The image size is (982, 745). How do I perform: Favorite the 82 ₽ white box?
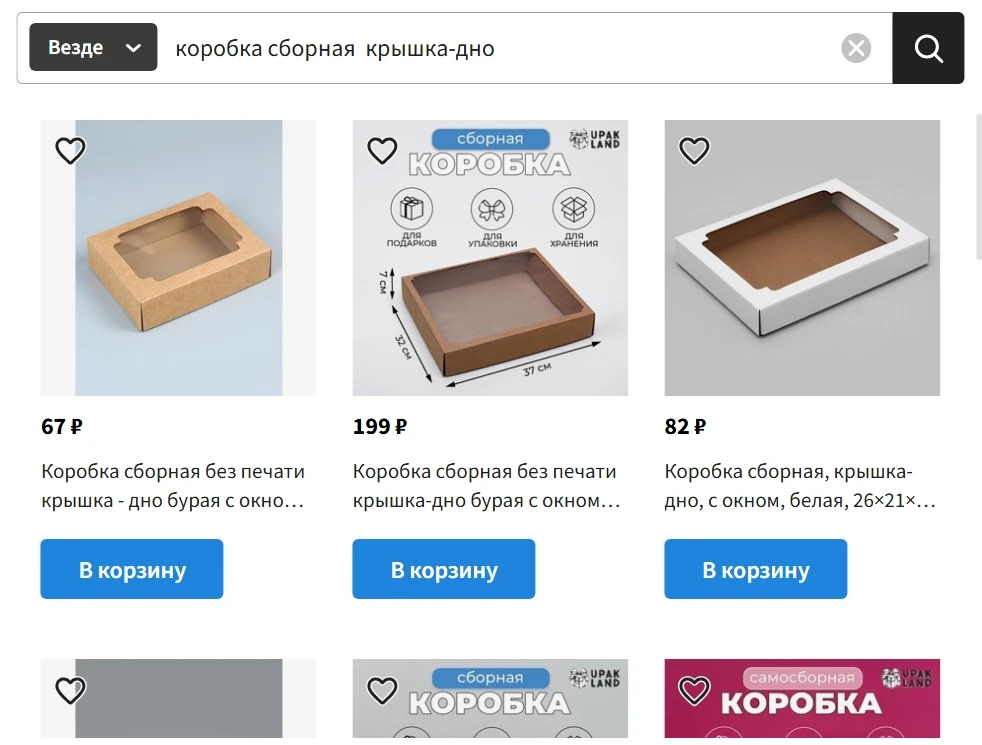[x=694, y=150]
